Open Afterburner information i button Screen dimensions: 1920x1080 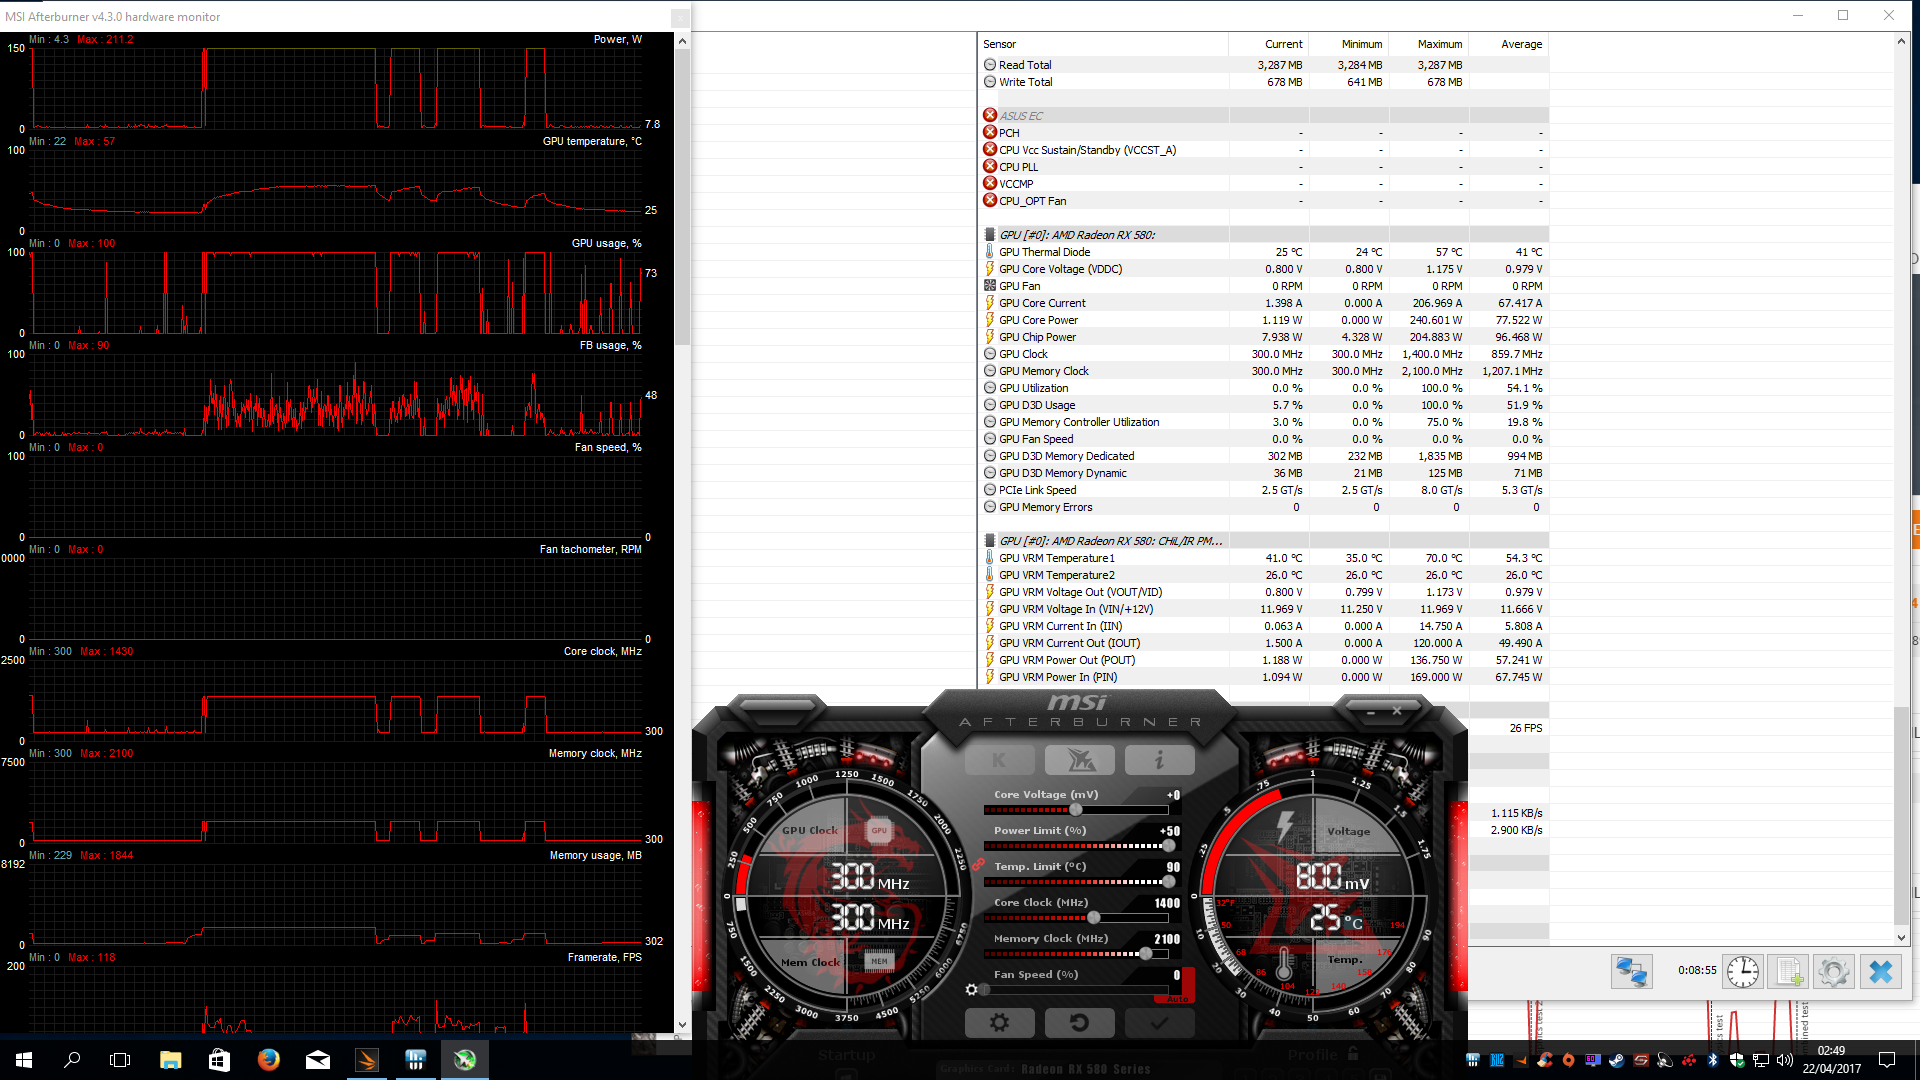click(x=1159, y=760)
